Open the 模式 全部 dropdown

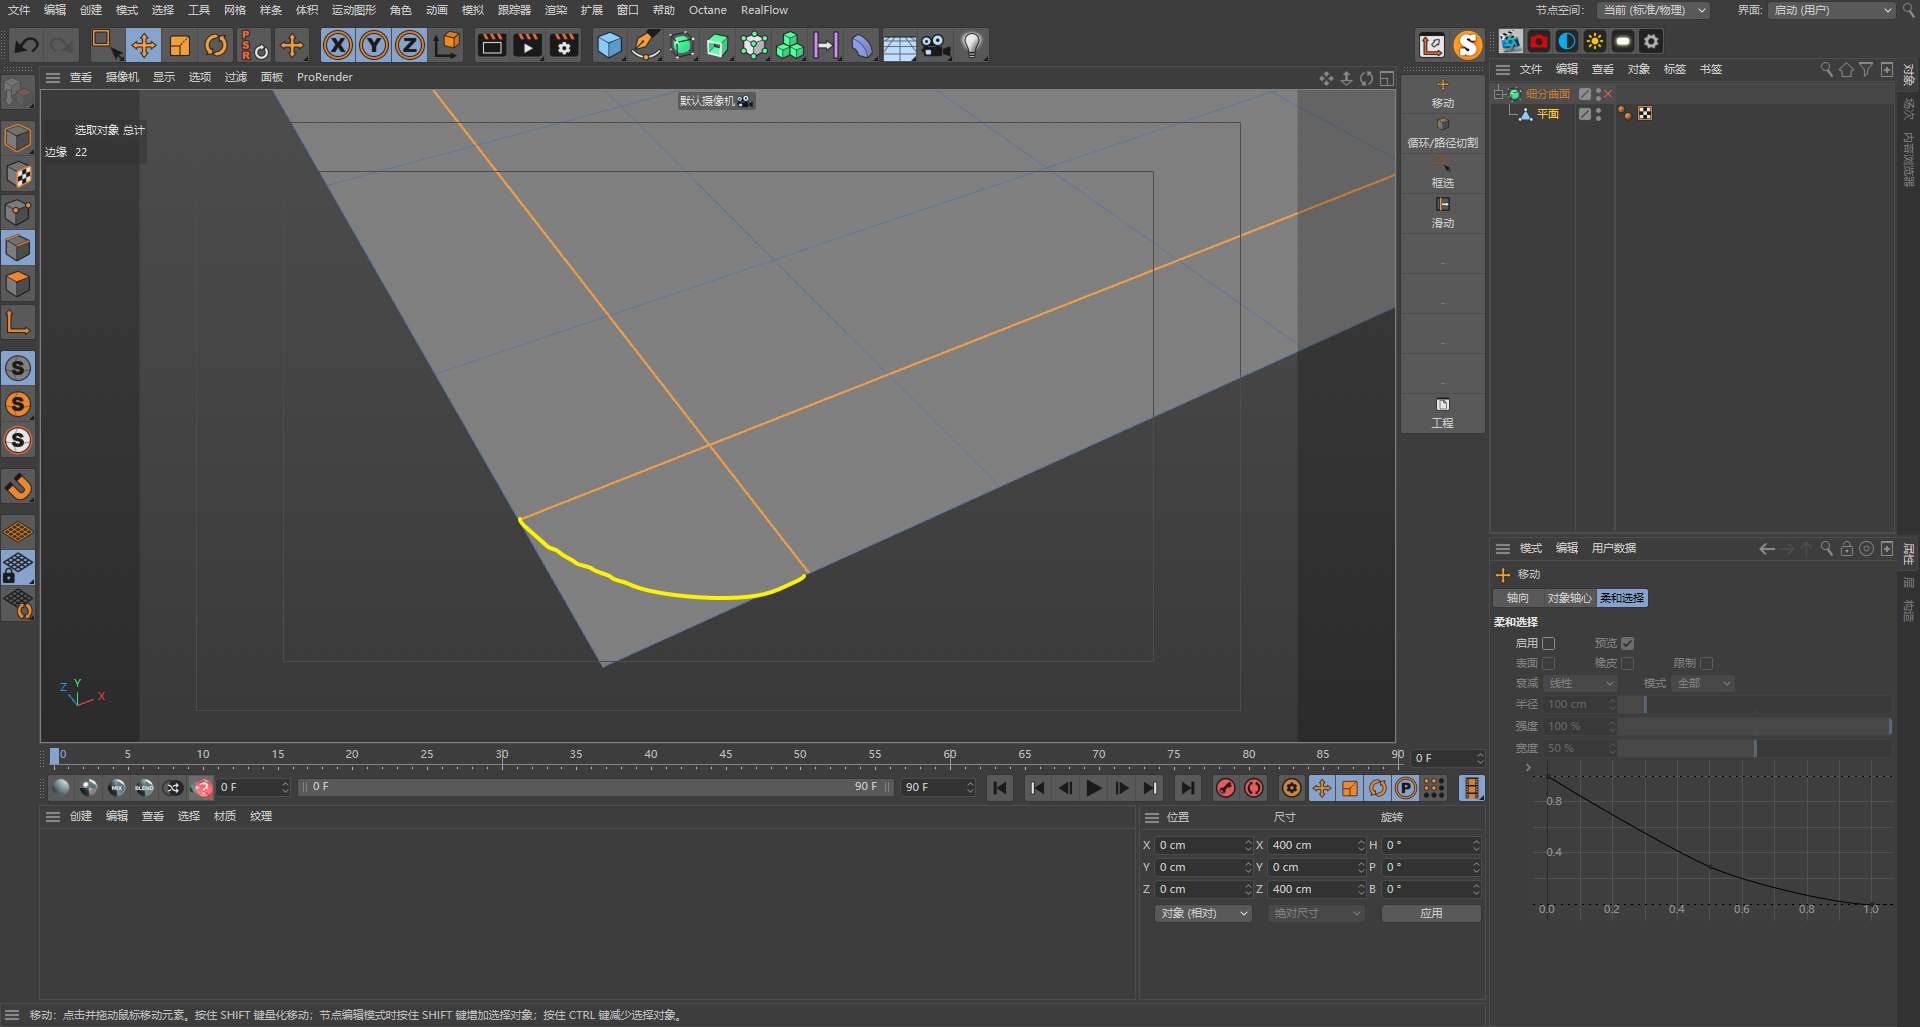[x=1703, y=683]
